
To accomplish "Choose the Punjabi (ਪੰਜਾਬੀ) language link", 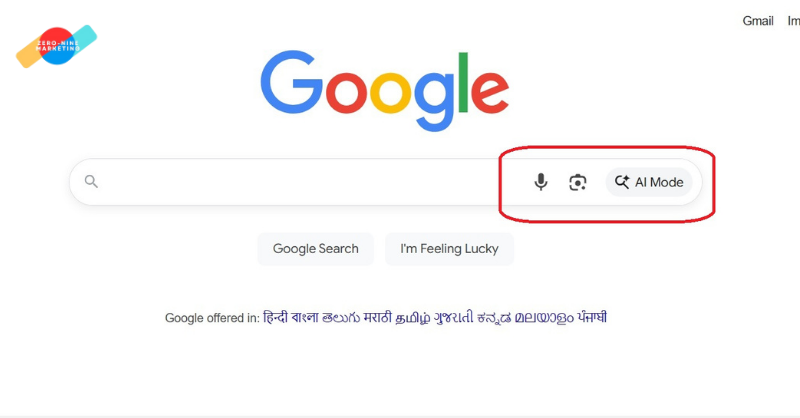I will pos(592,318).
